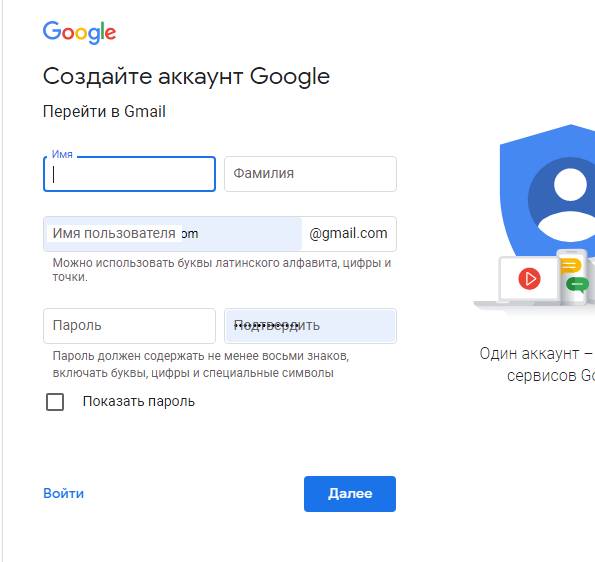Click the blue shield account illustration
The height and width of the screenshot is (562, 595).
pyautogui.click(x=548, y=192)
